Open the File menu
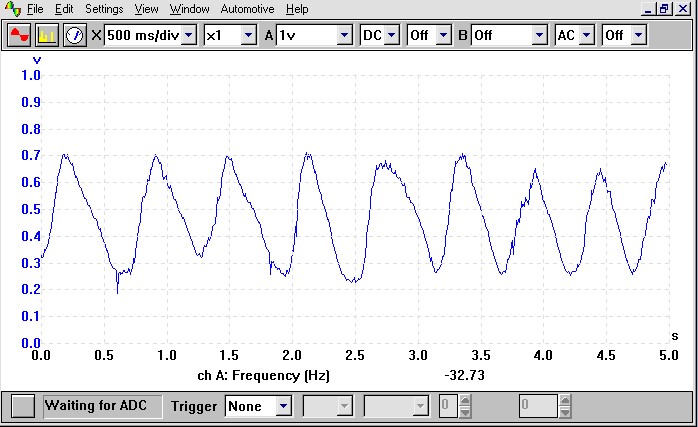The width and height of the screenshot is (698, 427). click(x=35, y=9)
